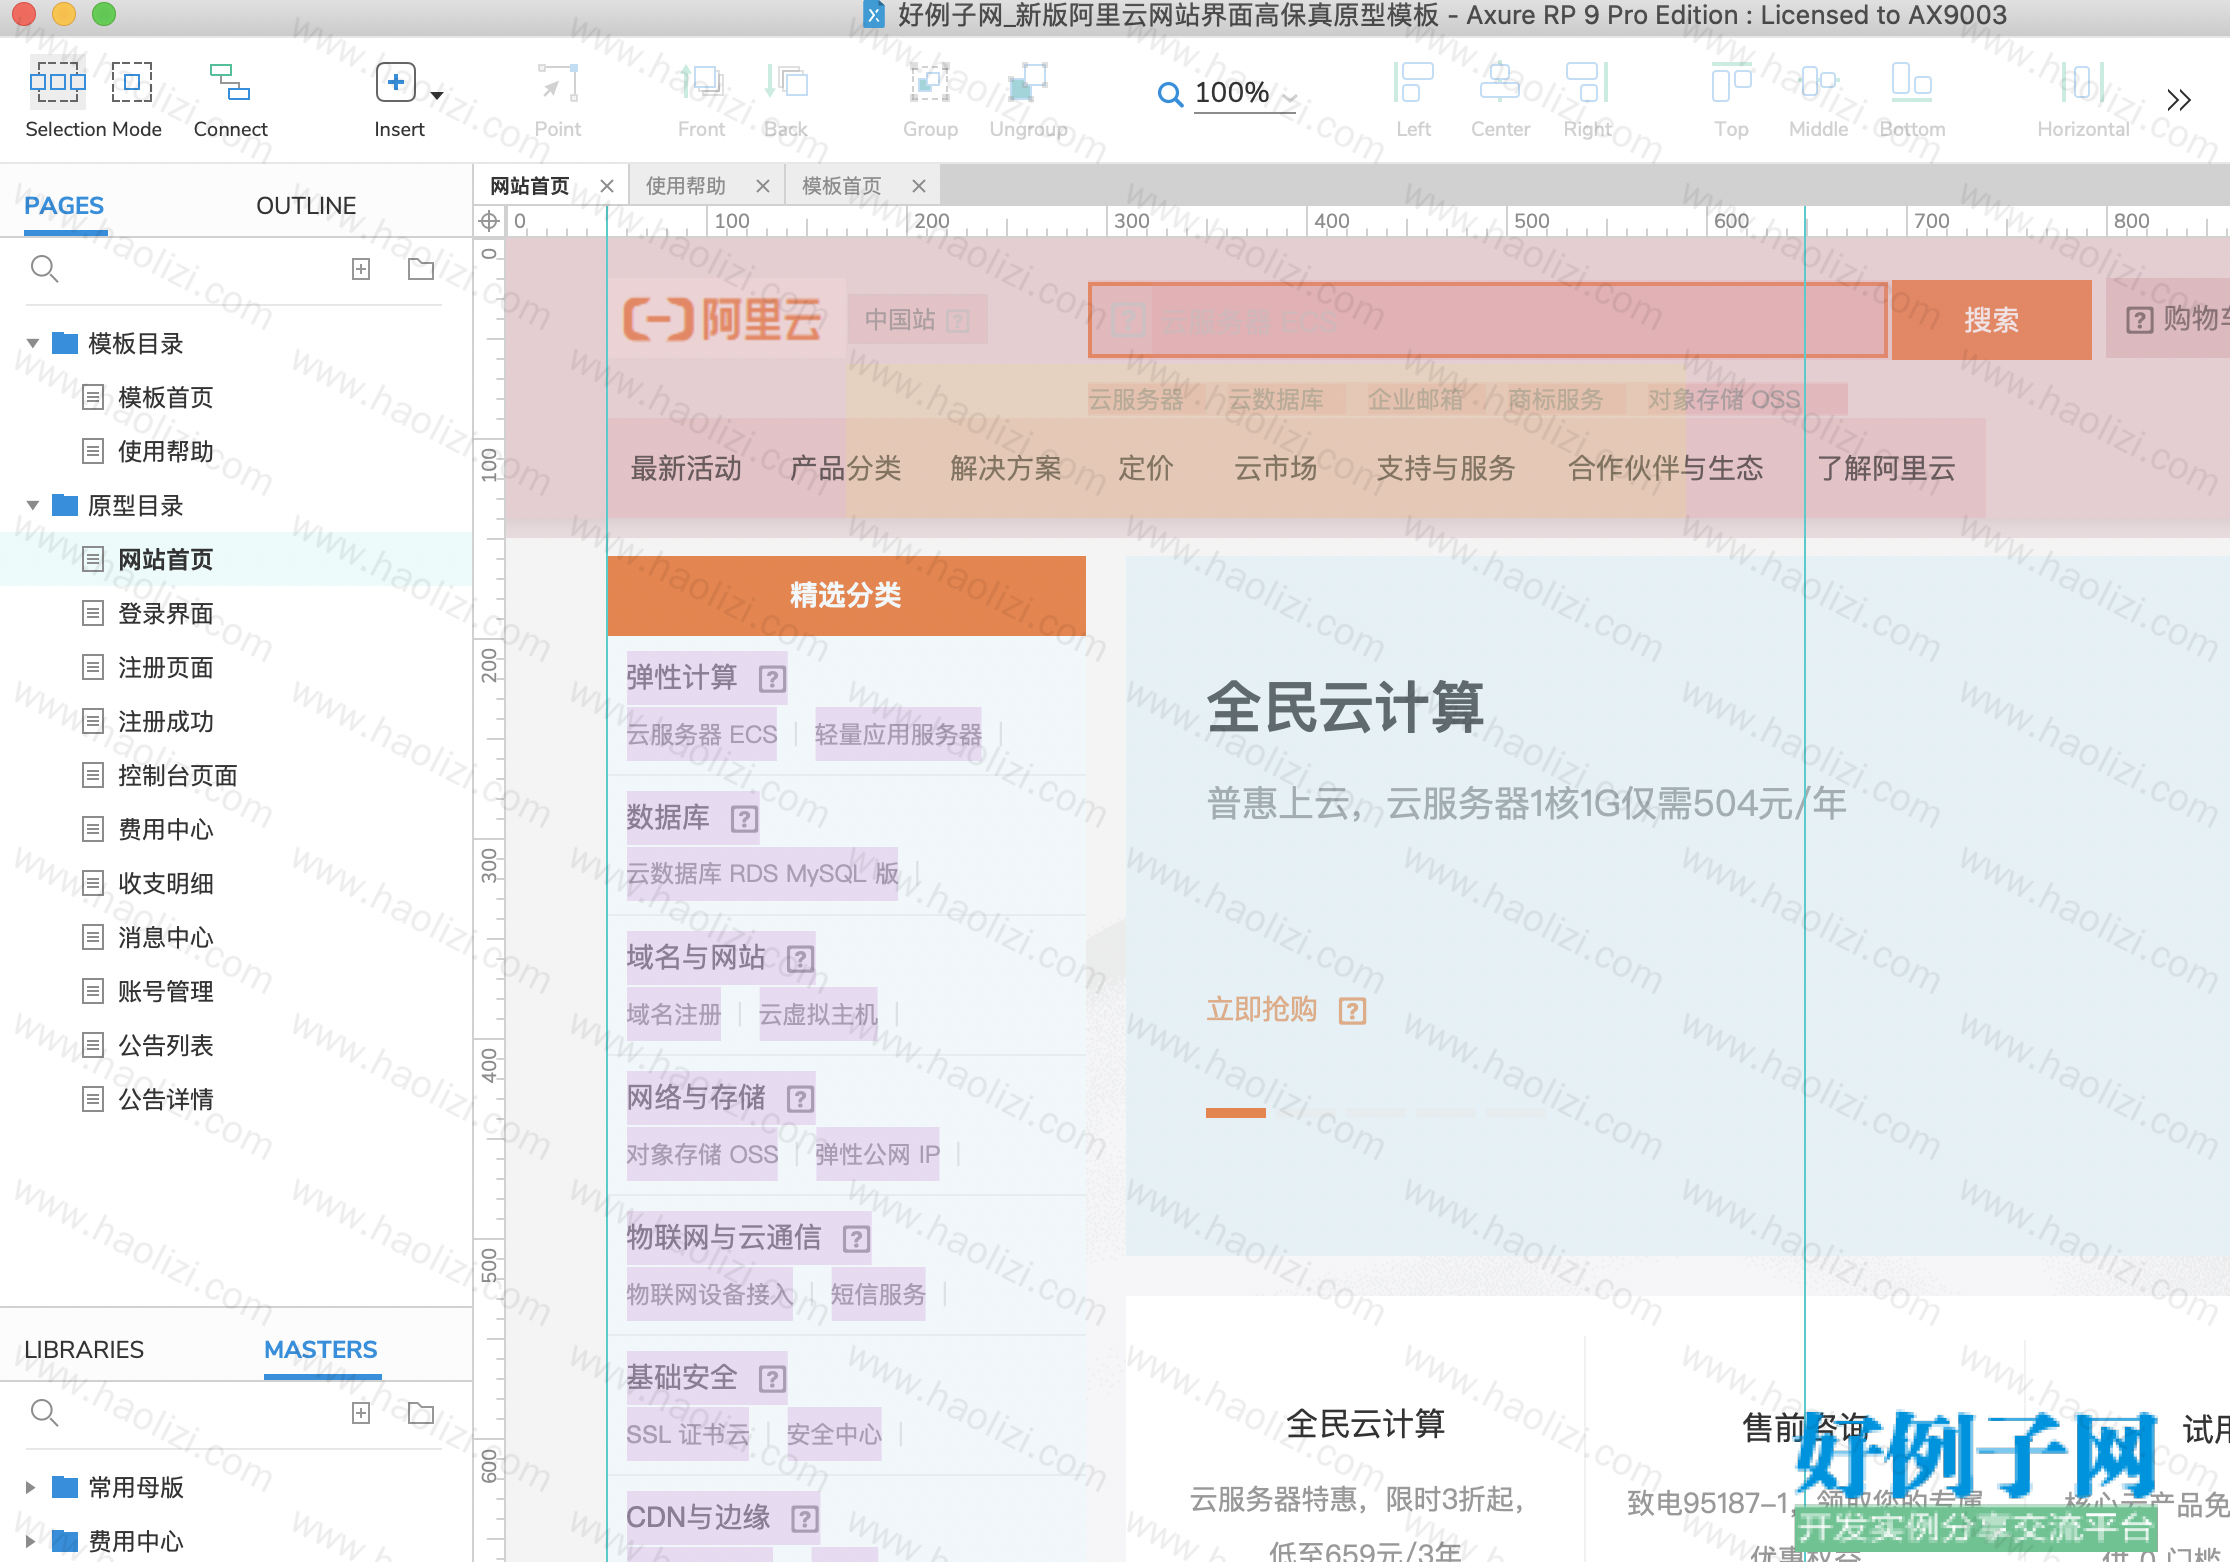Select the 收支明细 page
Viewport: 2230px width, 1562px height.
coord(165,884)
